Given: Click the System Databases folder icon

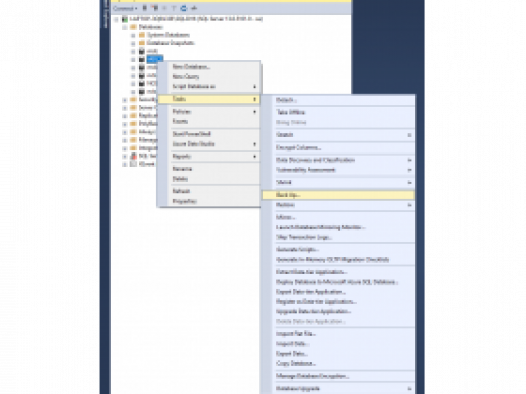Looking at the screenshot, I should 142,35.
